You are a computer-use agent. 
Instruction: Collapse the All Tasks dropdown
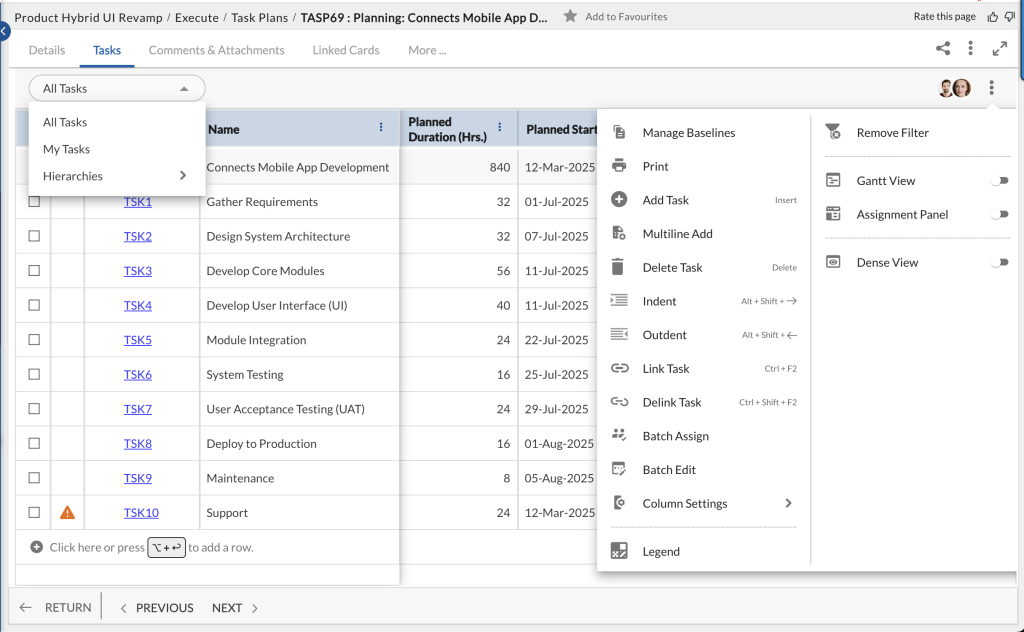click(184, 88)
